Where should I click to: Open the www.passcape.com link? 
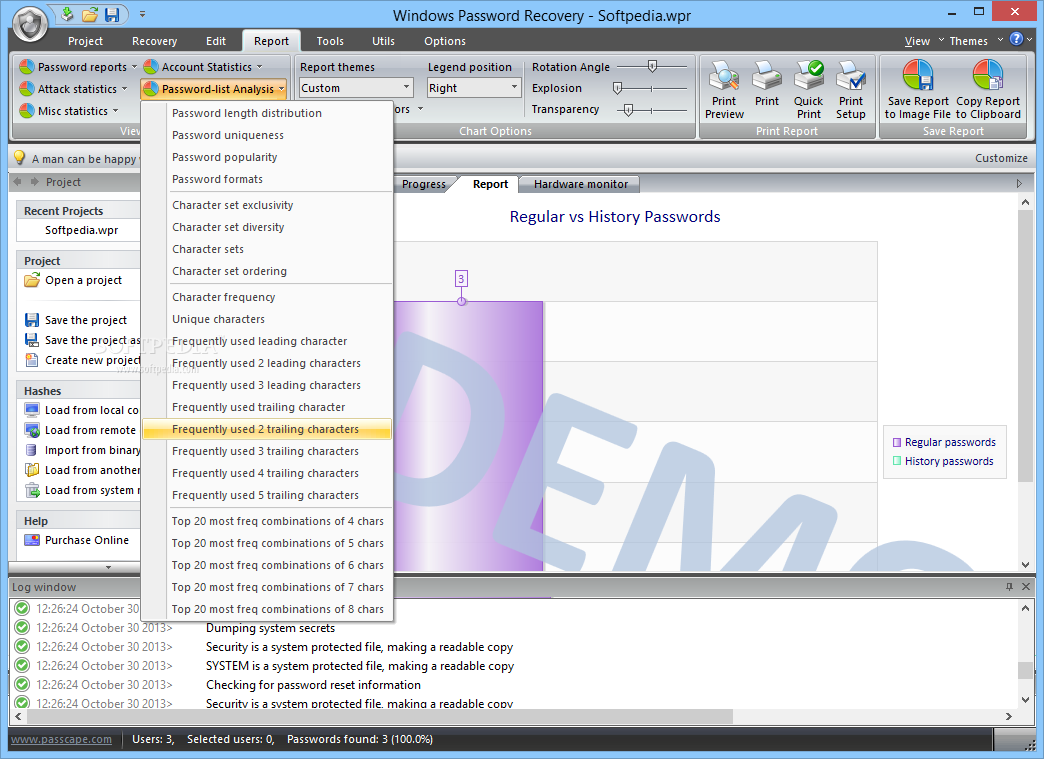(x=61, y=739)
